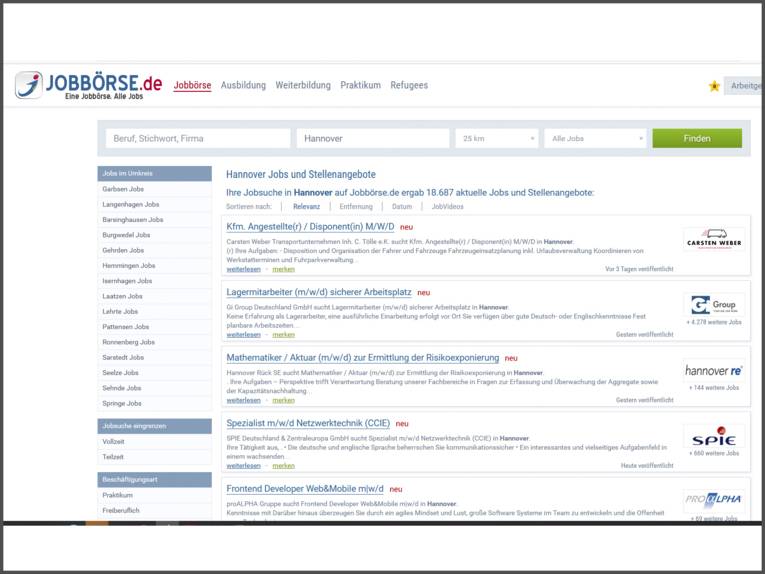Viewport: 765px width, 574px height.
Task: Select the Ausbildung menu item
Action: pyautogui.click(x=243, y=86)
